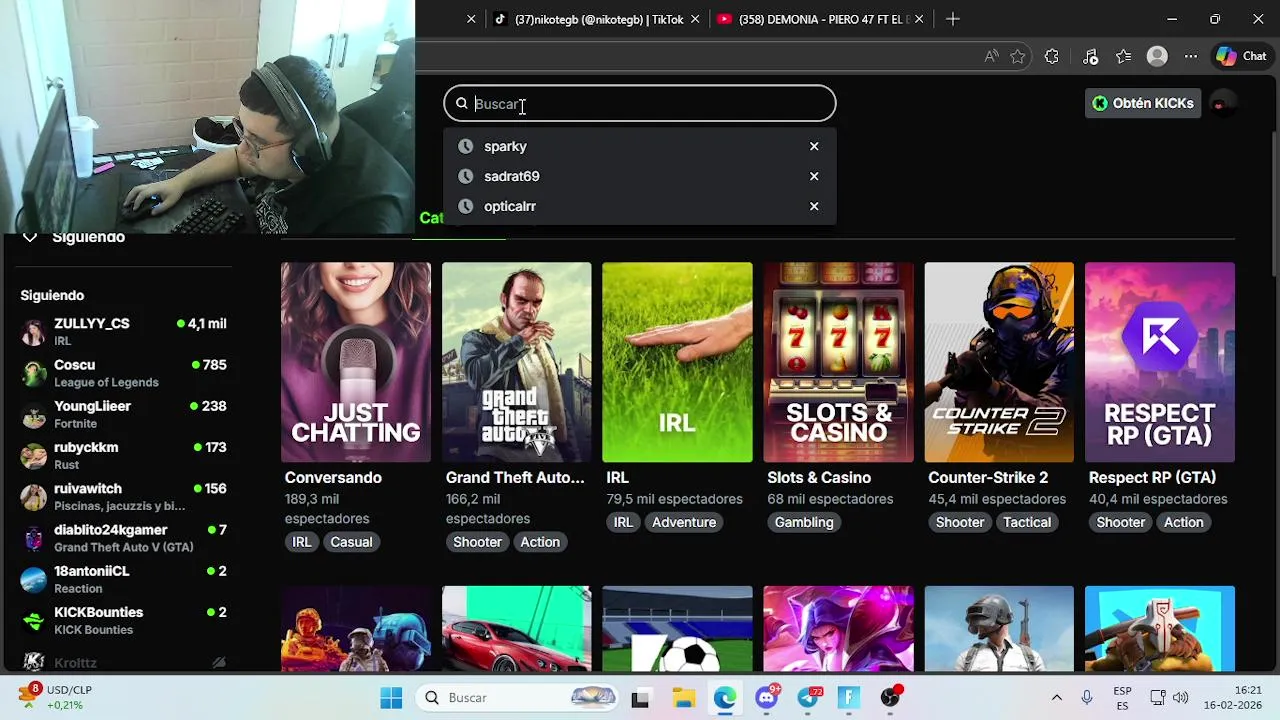Open the Windows Start menu
Viewport: 1280px width, 720px height.
pos(391,698)
